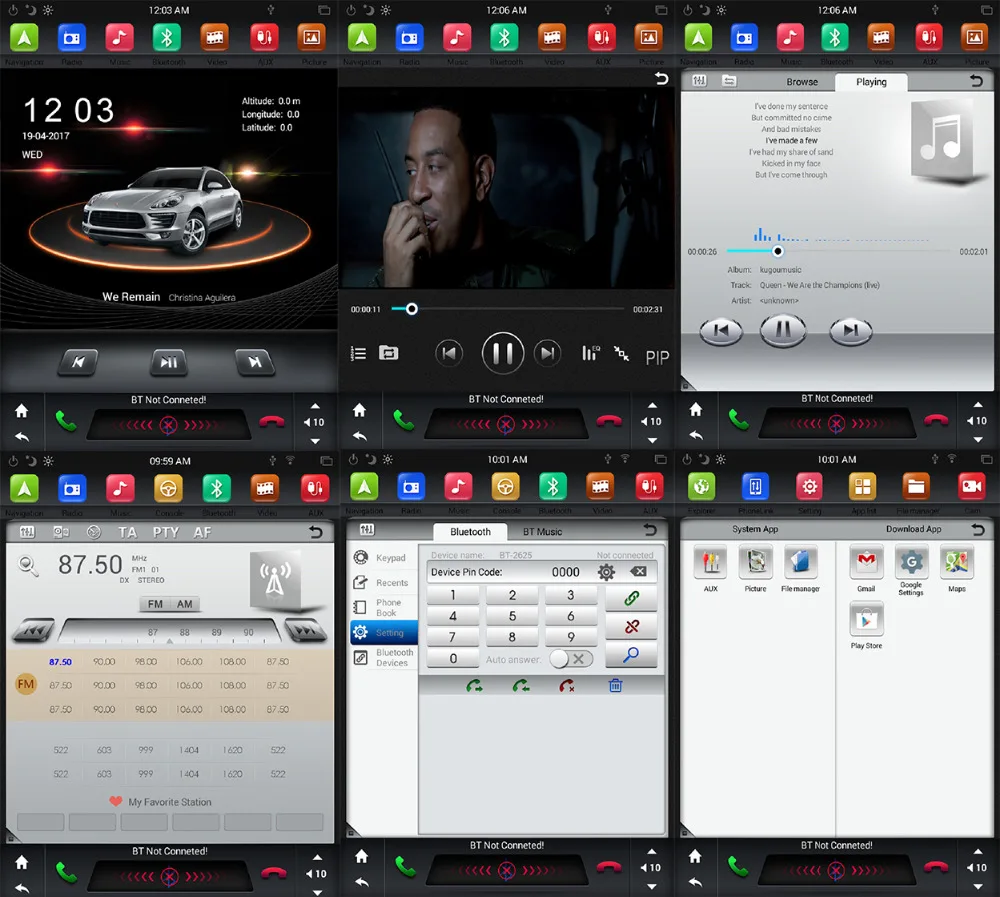This screenshot has height=897, width=1000.
Task: Switch the radio band to FM using the FM/AM selector
Action: coord(155,604)
